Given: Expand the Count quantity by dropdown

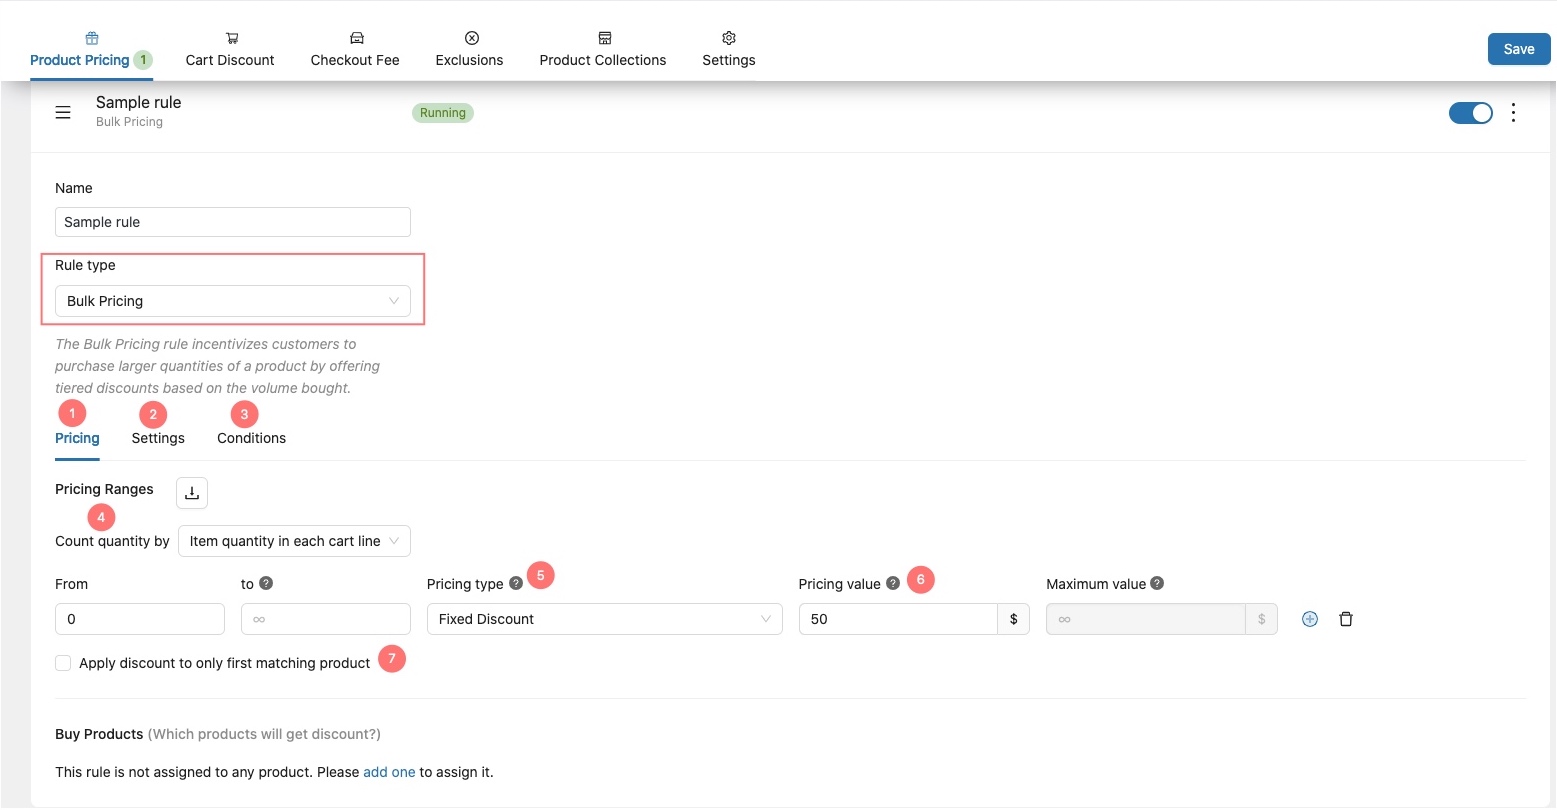Looking at the screenshot, I should [x=294, y=541].
